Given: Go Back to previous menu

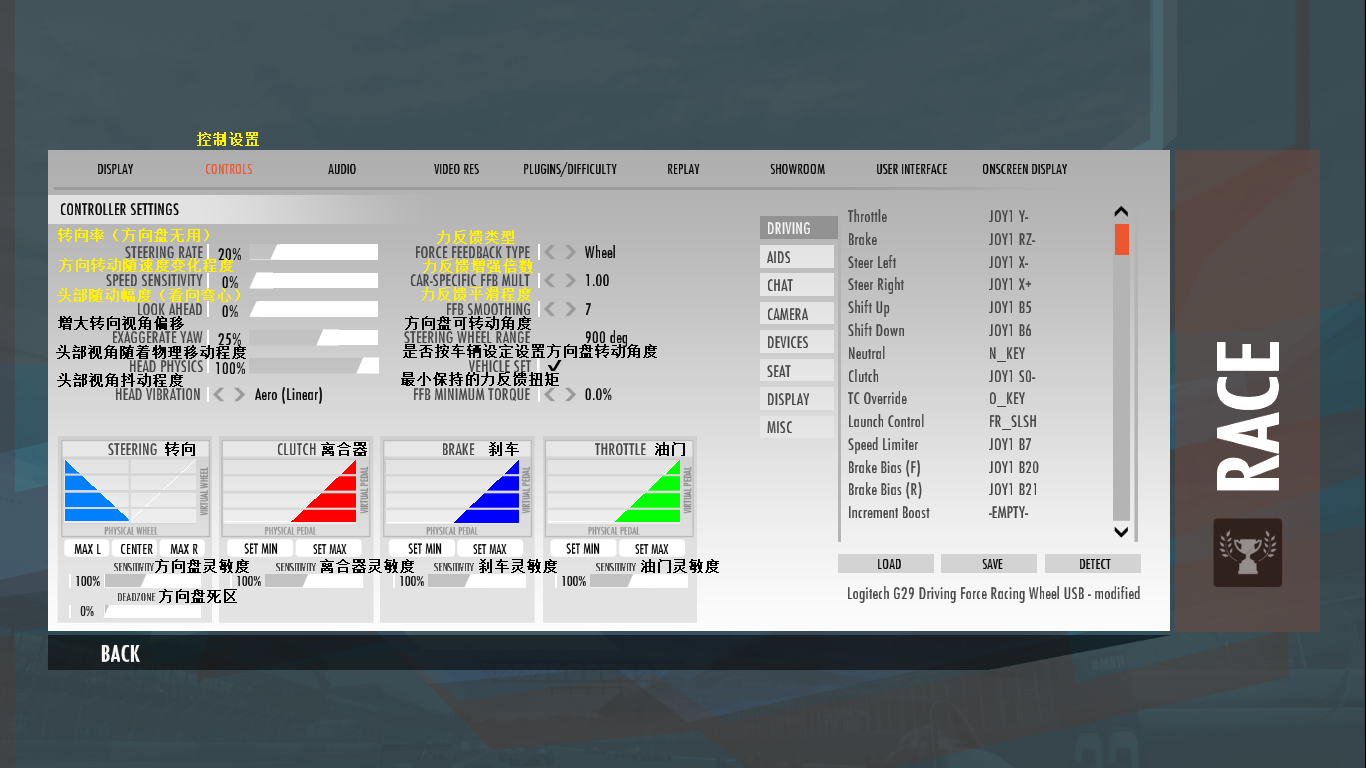Looking at the screenshot, I should point(120,654).
